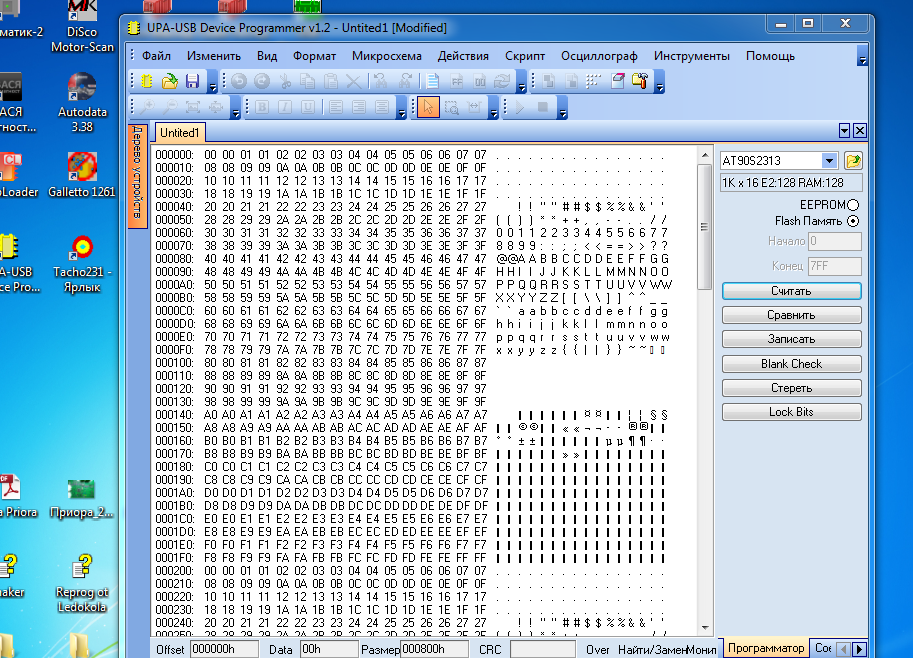Screen dimensions: 913x658
Task: Click the align left text icon
Action: pyautogui.click(x=335, y=108)
